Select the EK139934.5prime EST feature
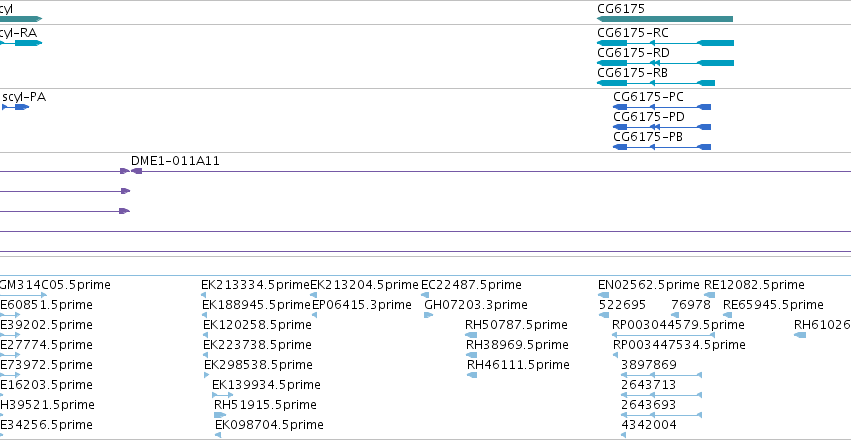 tap(223, 395)
